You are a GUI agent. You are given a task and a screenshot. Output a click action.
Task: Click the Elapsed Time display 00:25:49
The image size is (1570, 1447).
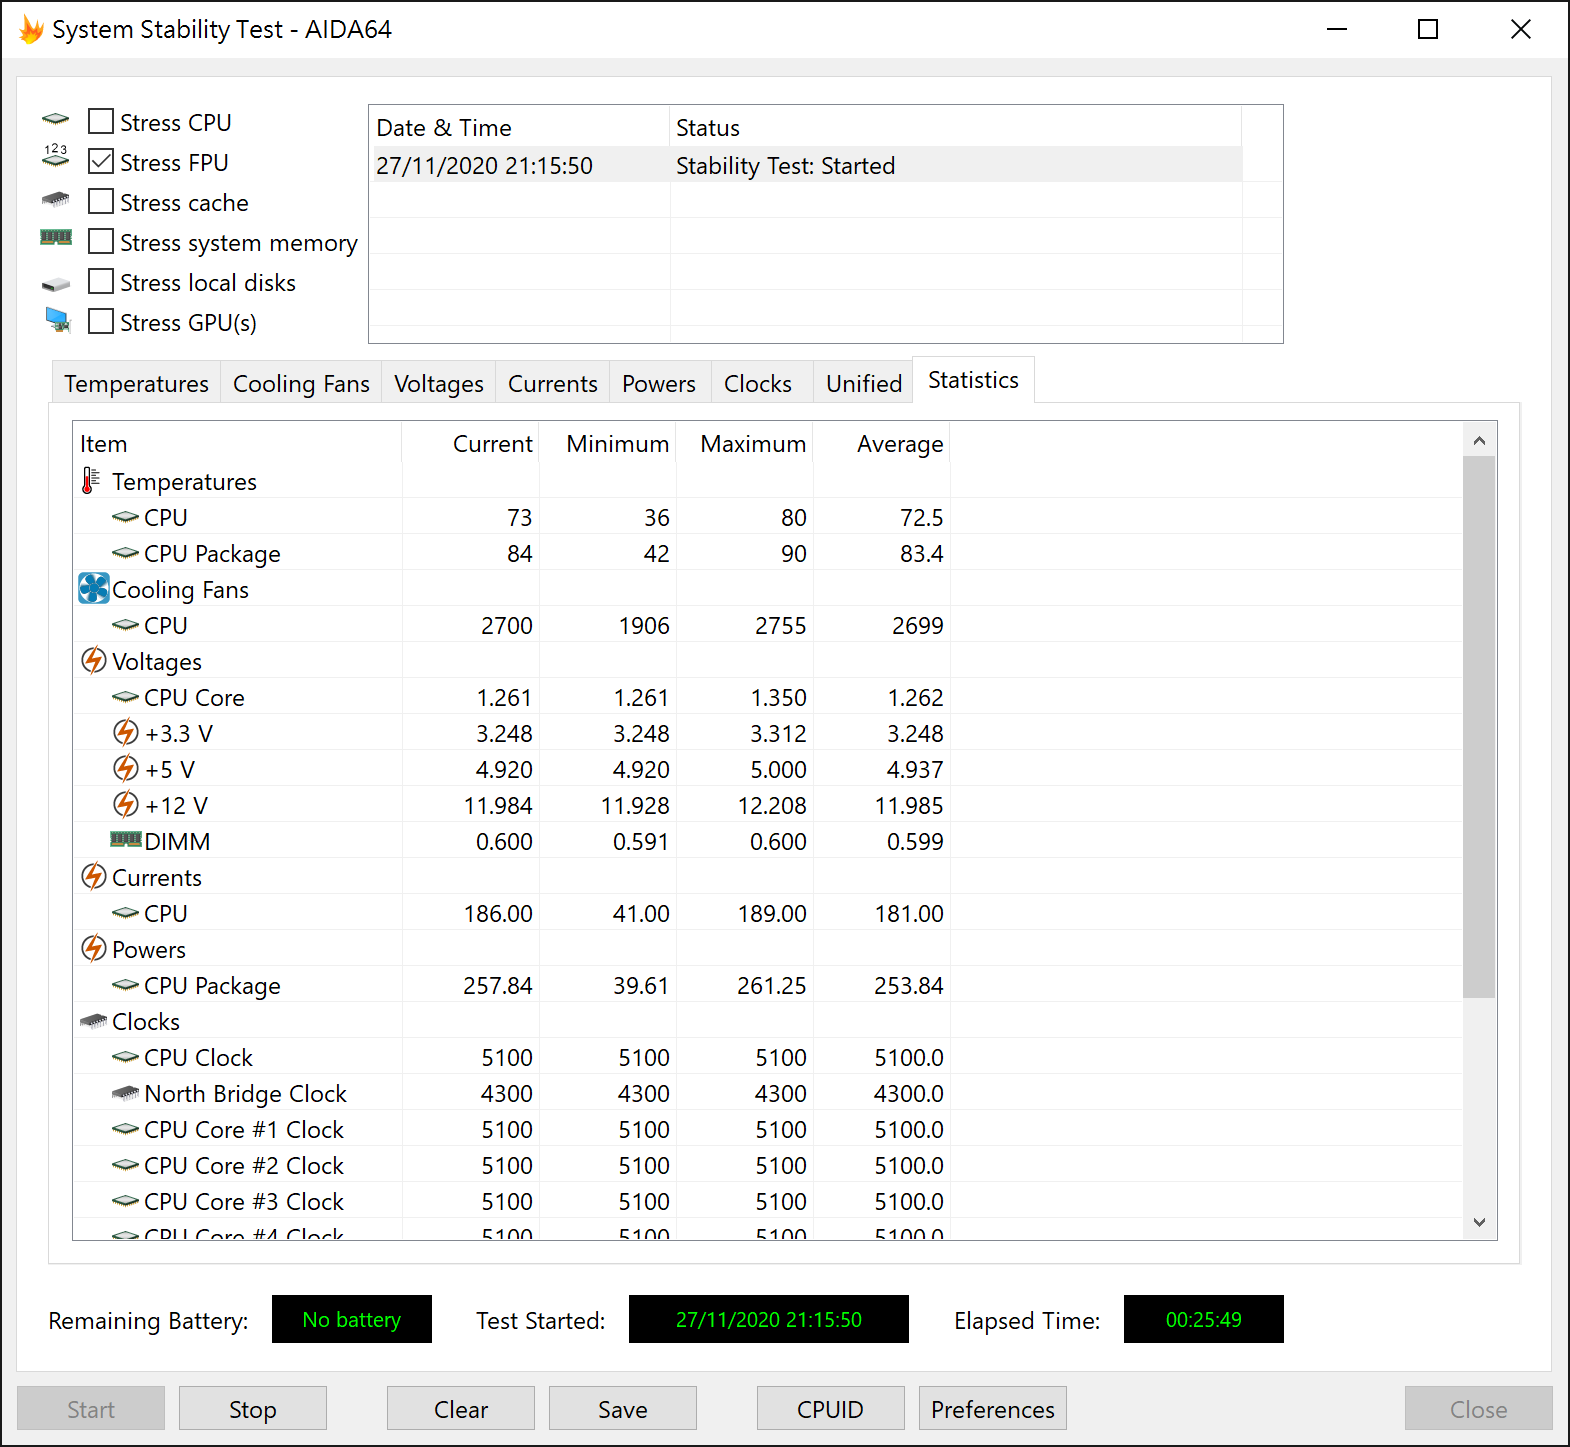1204,1319
